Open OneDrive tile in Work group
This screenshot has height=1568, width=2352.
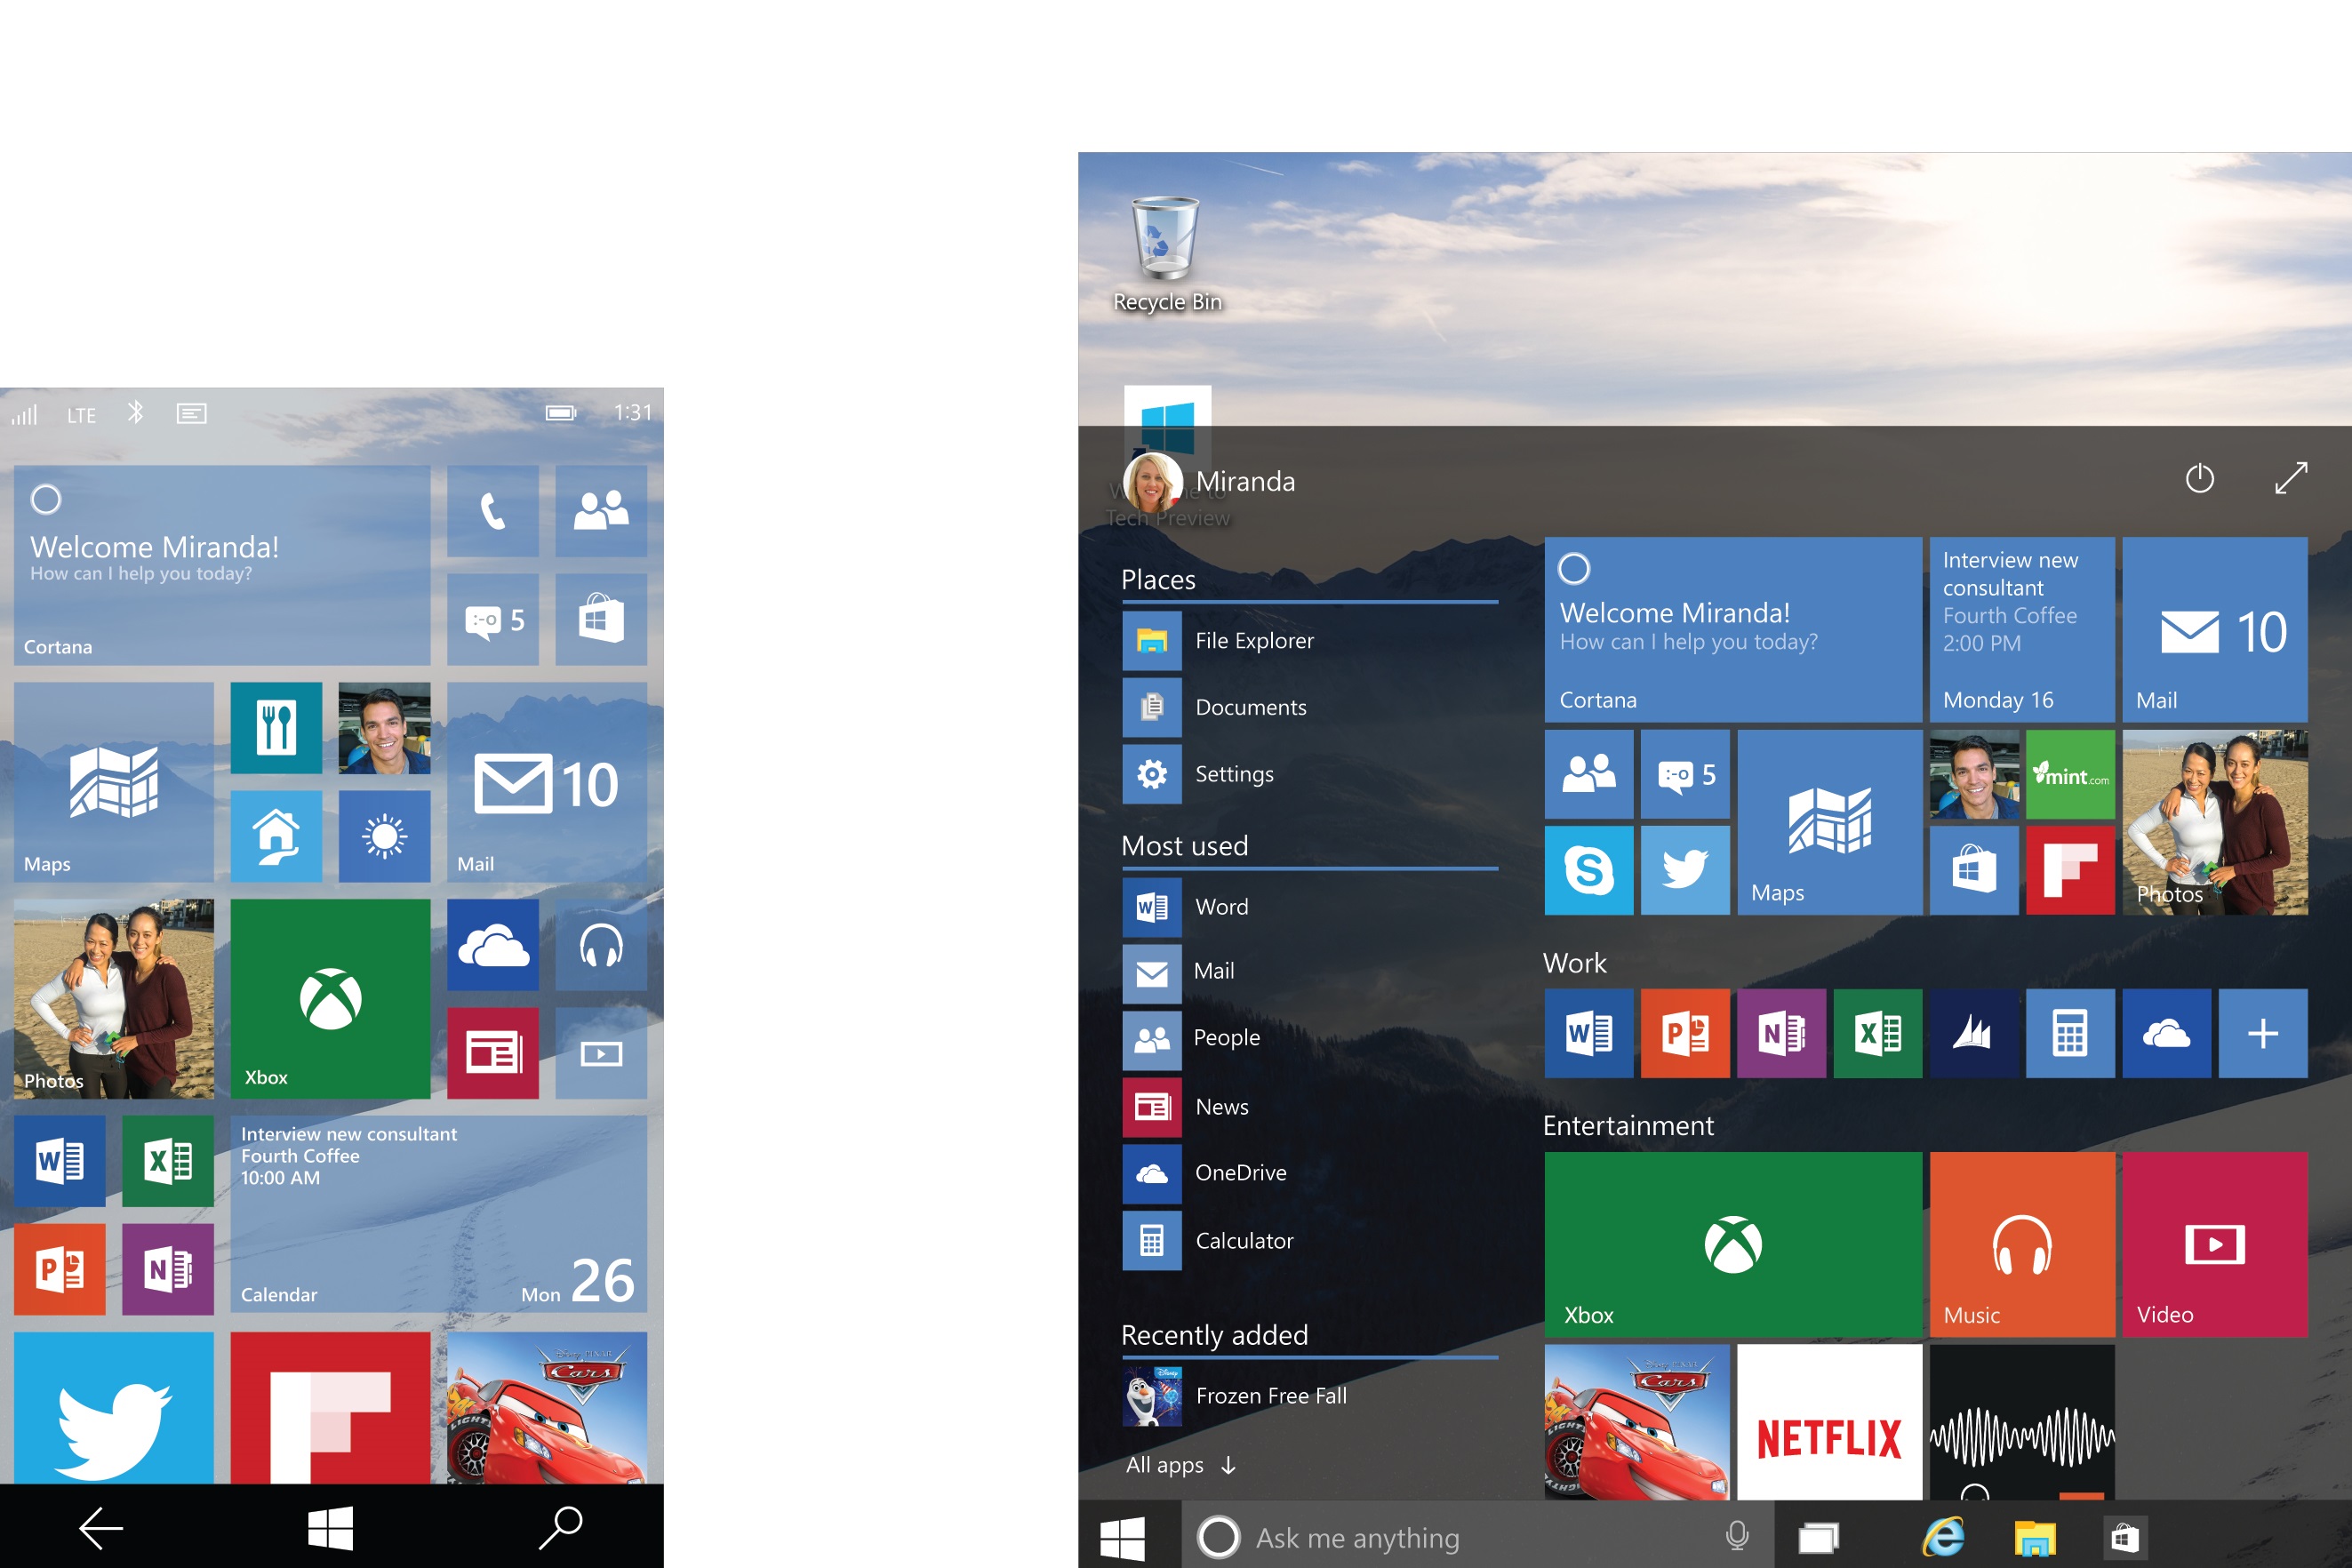(2167, 1033)
